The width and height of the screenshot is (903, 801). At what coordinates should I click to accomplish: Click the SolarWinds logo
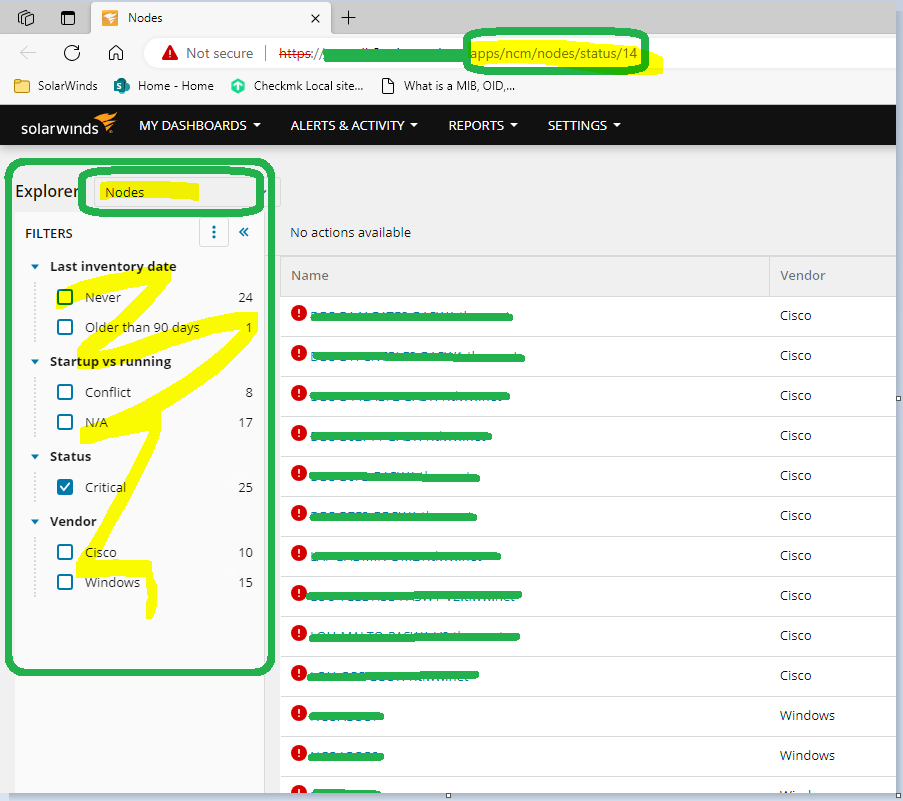69,124
